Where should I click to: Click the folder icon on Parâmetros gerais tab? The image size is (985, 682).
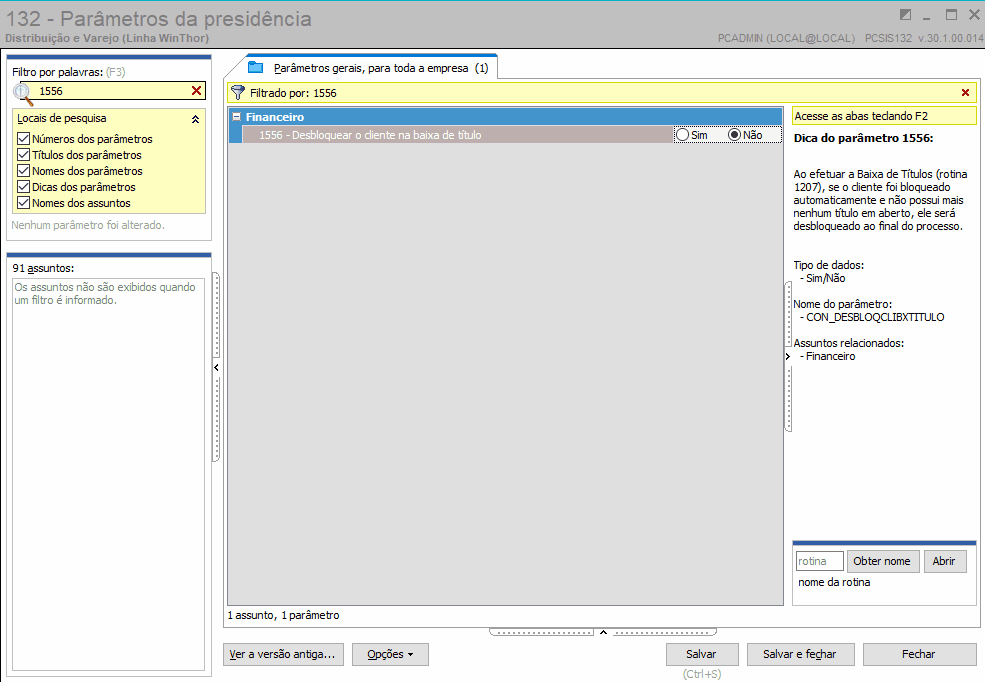255,68
